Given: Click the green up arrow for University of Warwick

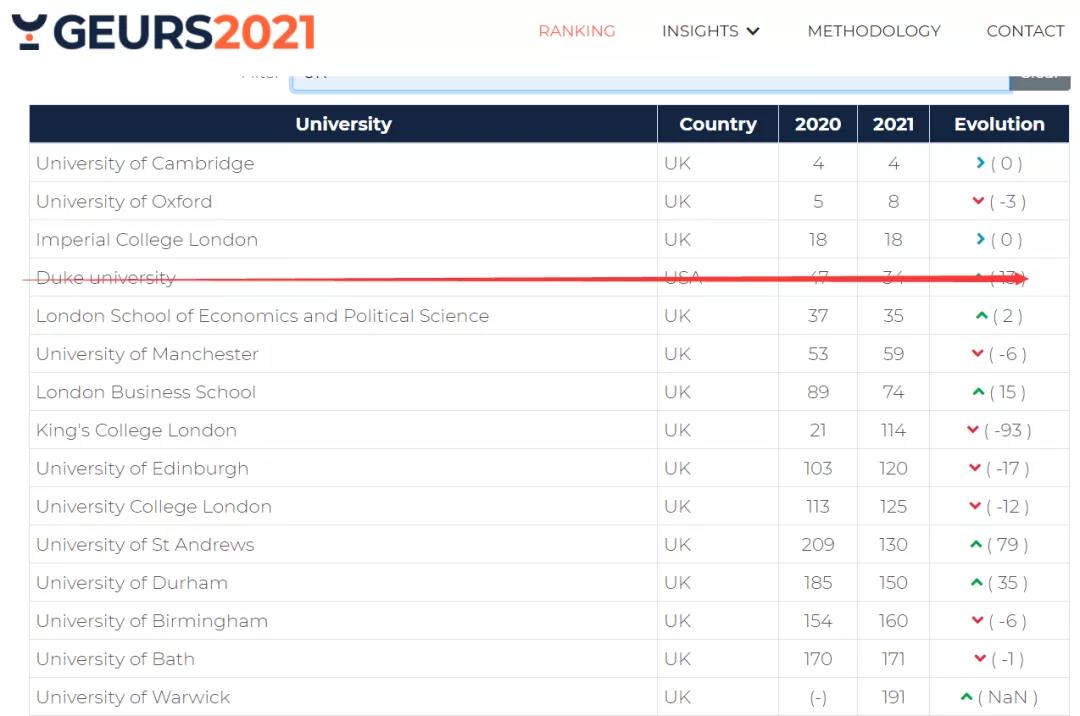Looking at the screenshot, I should pos(966,697).
